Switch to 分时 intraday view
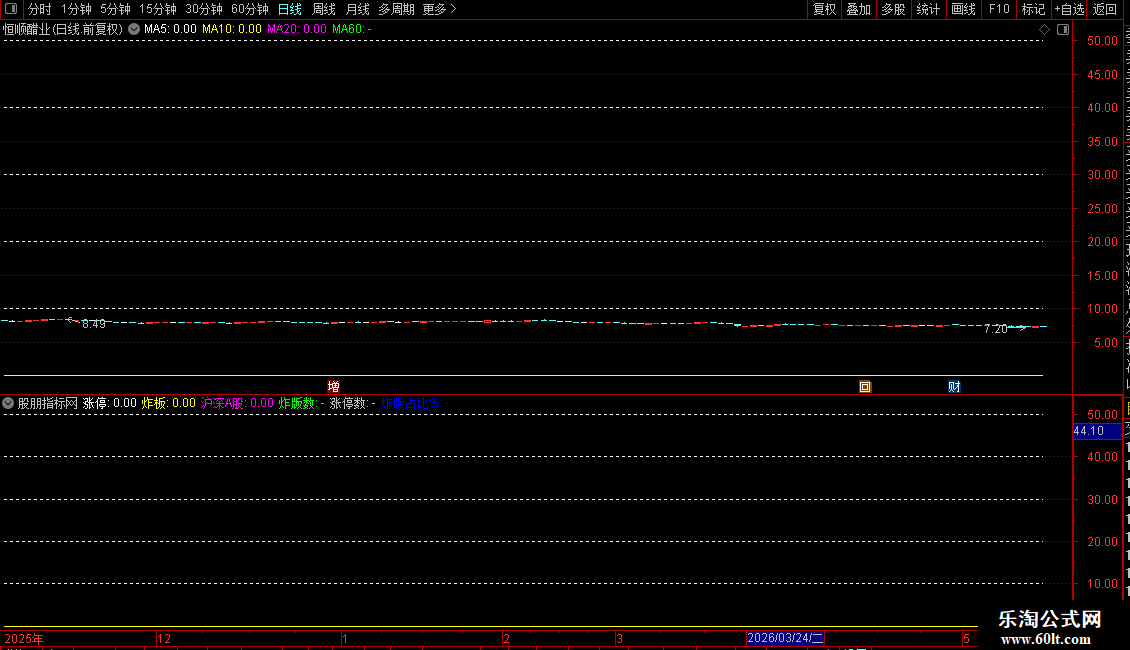 (40, 9)
